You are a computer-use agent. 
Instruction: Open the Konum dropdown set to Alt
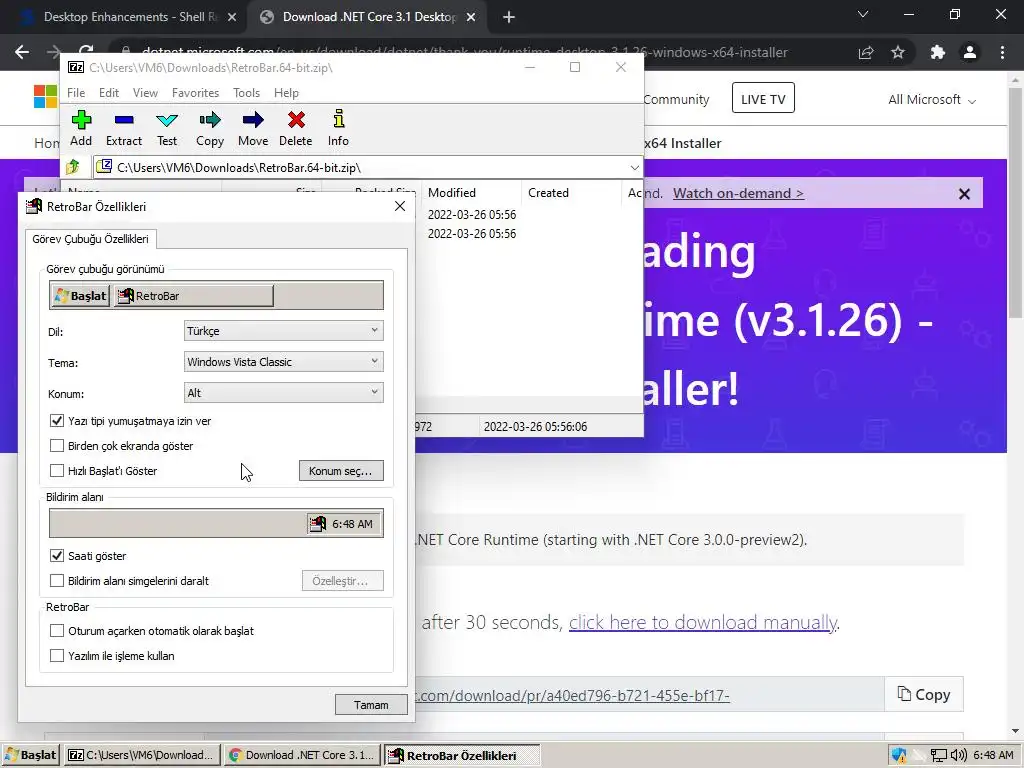tap(283, 392)
